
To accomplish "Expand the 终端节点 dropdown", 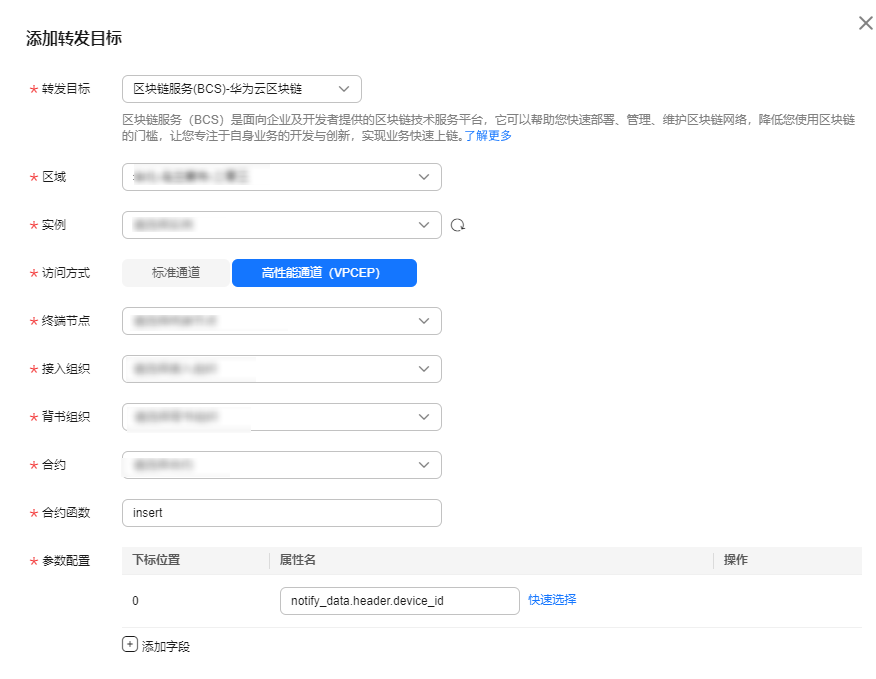I will (x=282, y=321).
